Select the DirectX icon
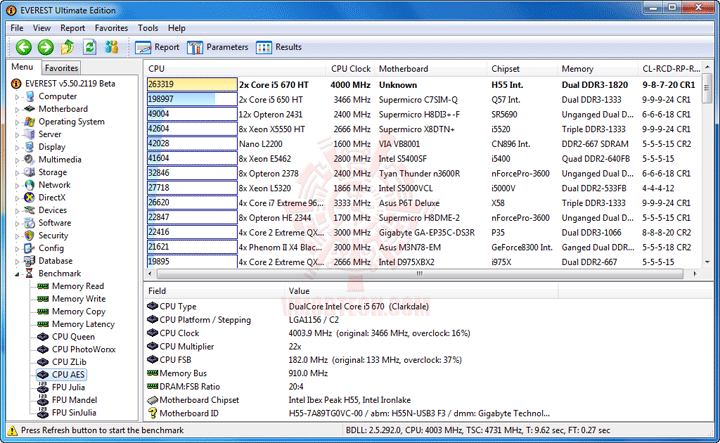 click(30, 197)
